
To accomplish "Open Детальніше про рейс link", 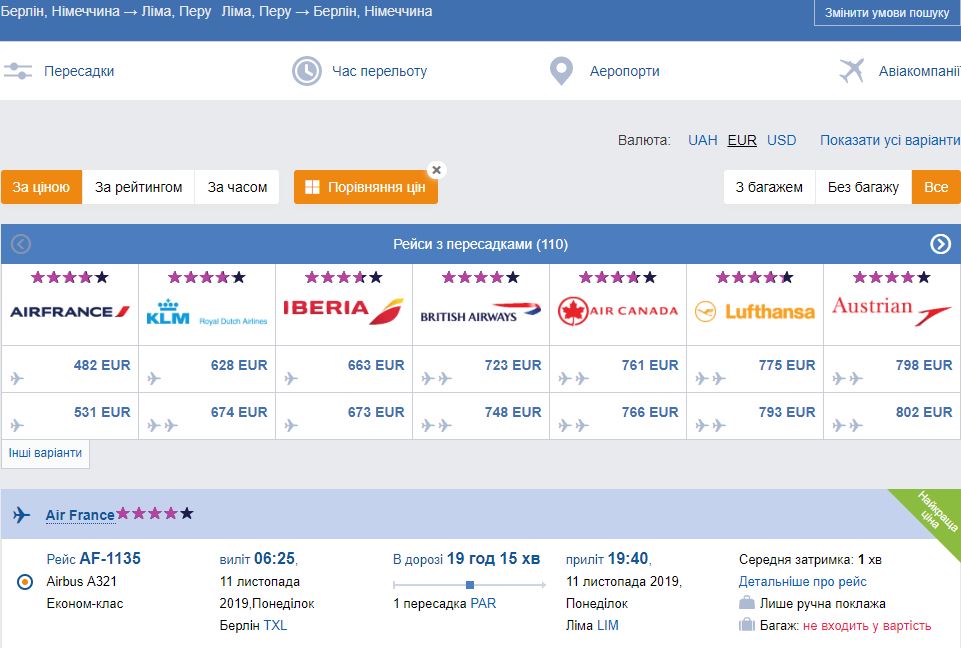I will pyautogui.click(x=802, y=581).
